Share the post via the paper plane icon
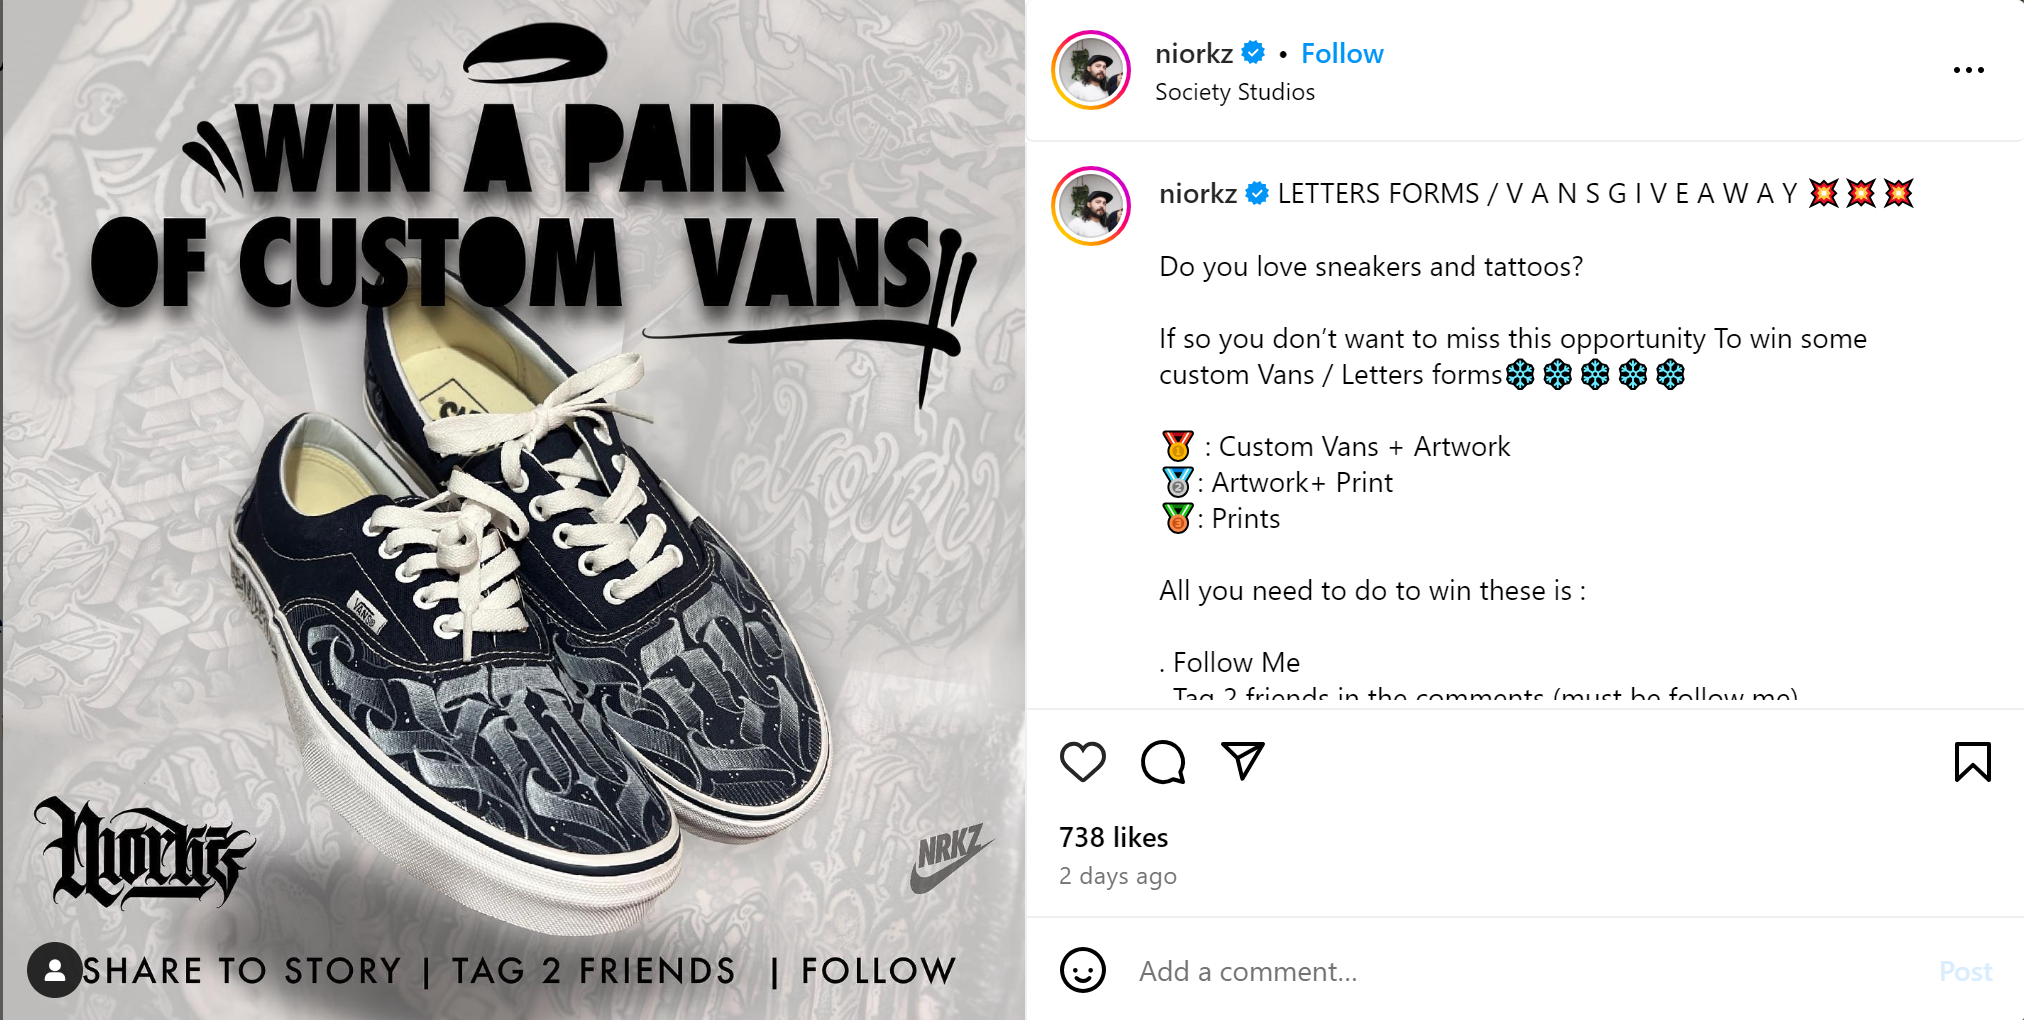The image size is (2024, 1020). [x=1241, y=761]
